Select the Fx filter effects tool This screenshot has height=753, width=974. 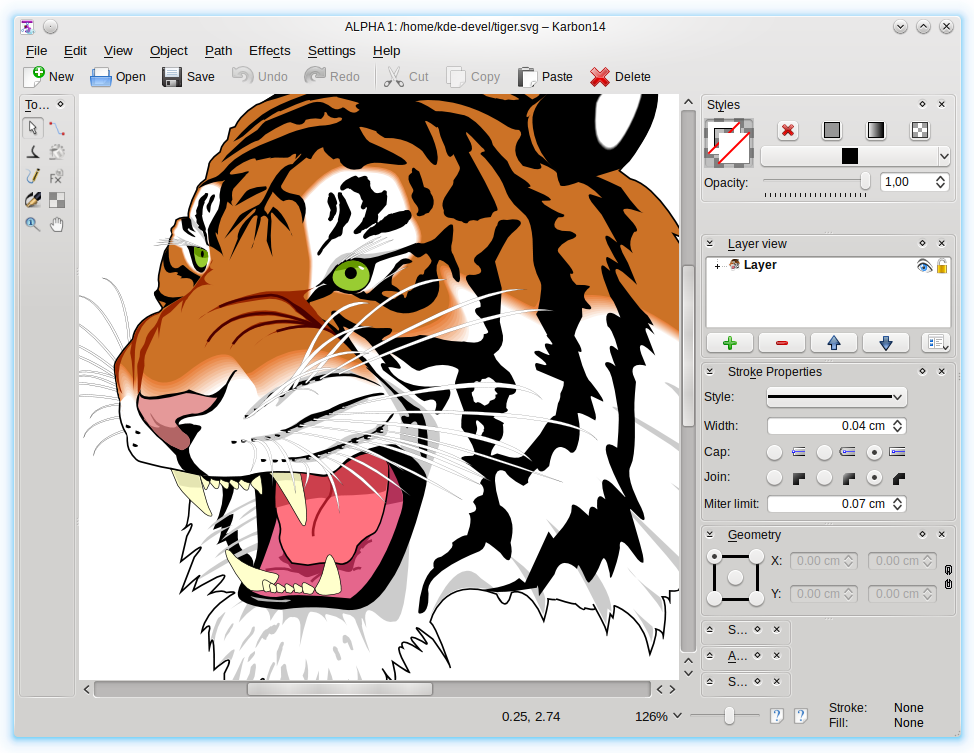(57, 176)
